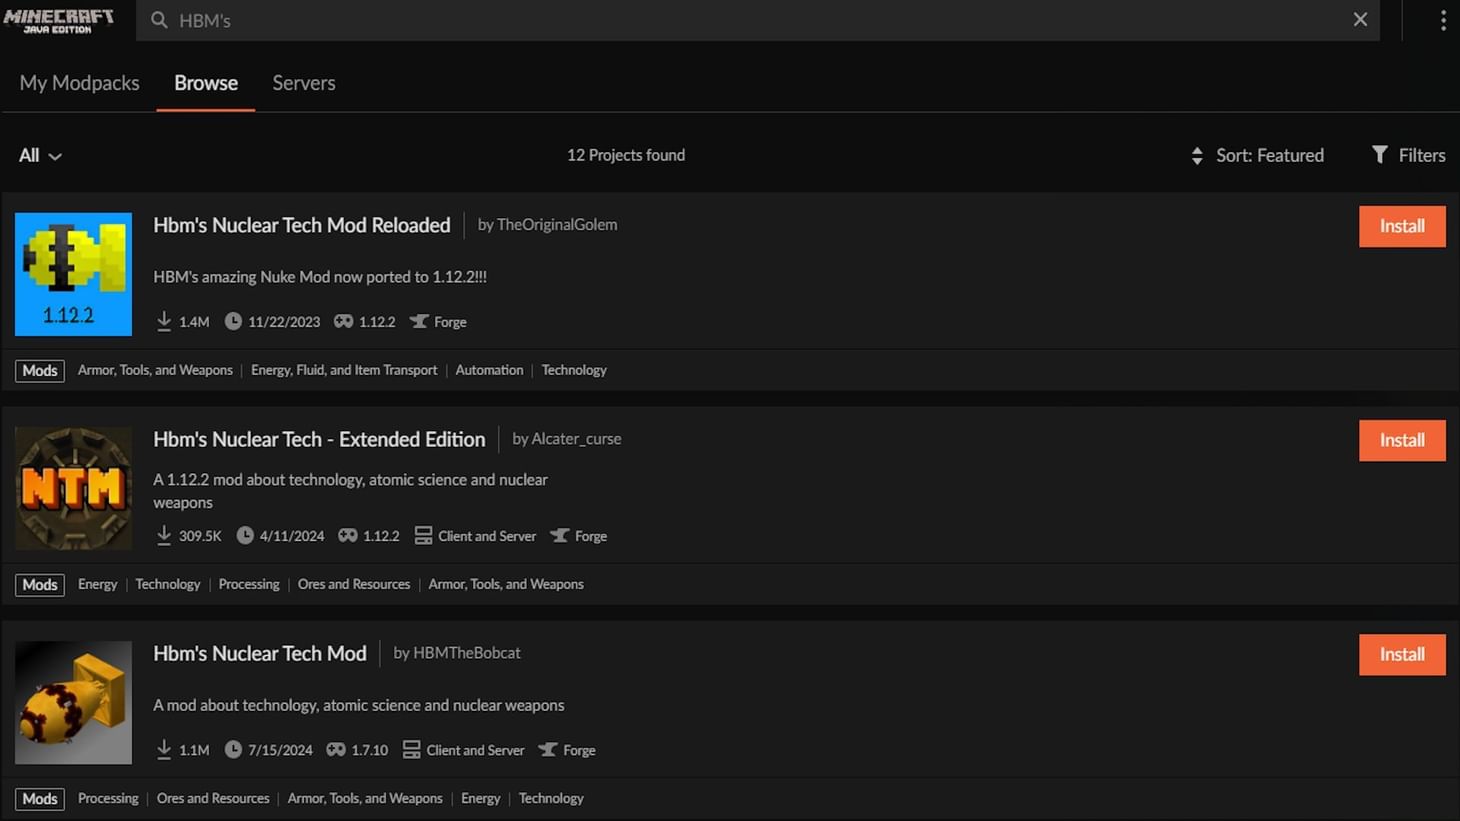Open the NTM Extended Edition thumbnail
Image resolution: width=1460 pixels, height=821 pixels.
73,488
